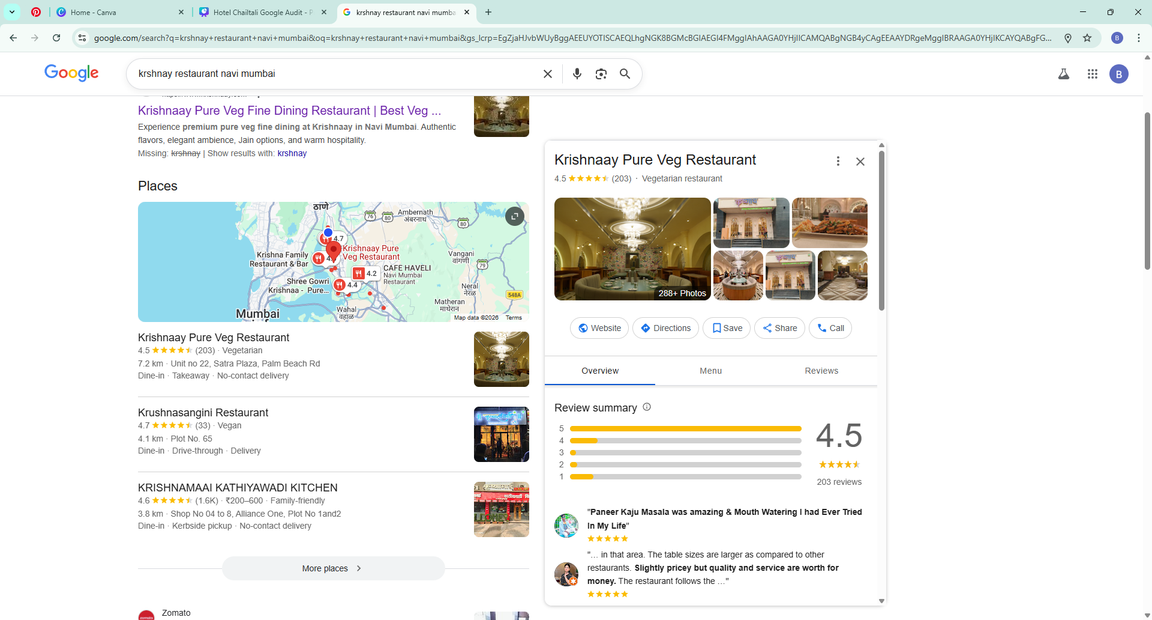Expand the map to full view

514,216
